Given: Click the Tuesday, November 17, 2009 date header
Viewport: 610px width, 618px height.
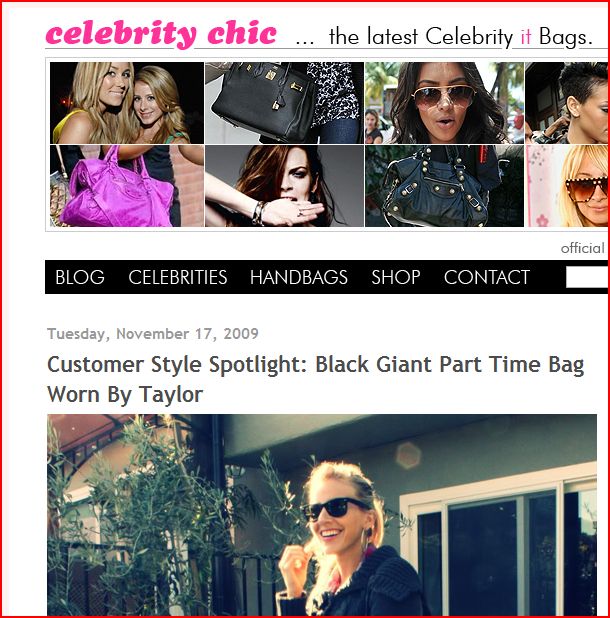Looking at the screenshot, I should [153, 334].
